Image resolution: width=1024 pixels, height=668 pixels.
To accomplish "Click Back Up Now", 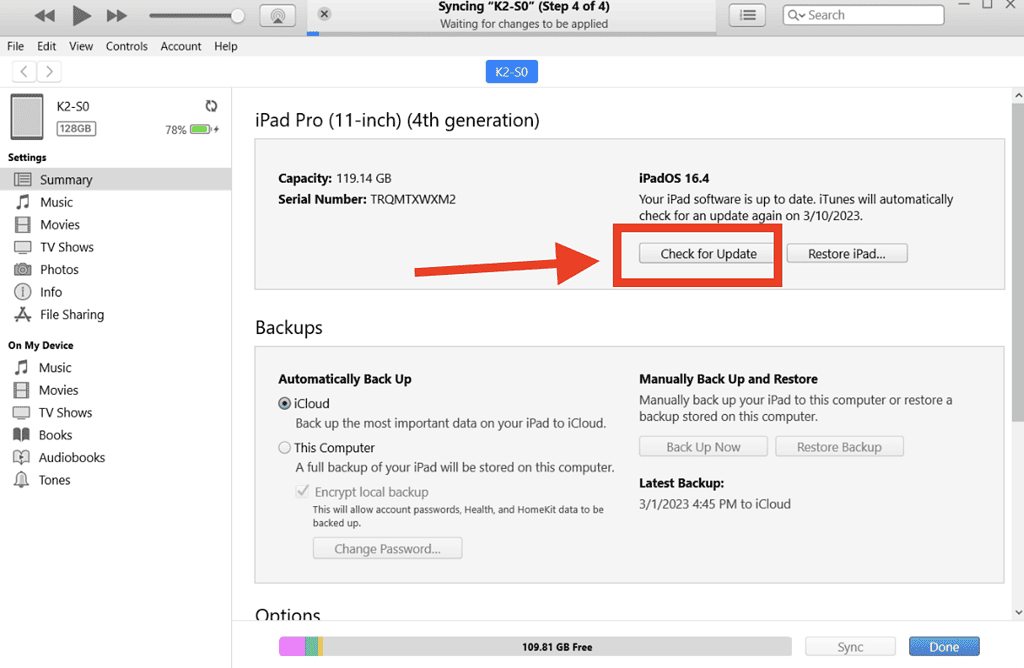I will [x=702, y=446].
